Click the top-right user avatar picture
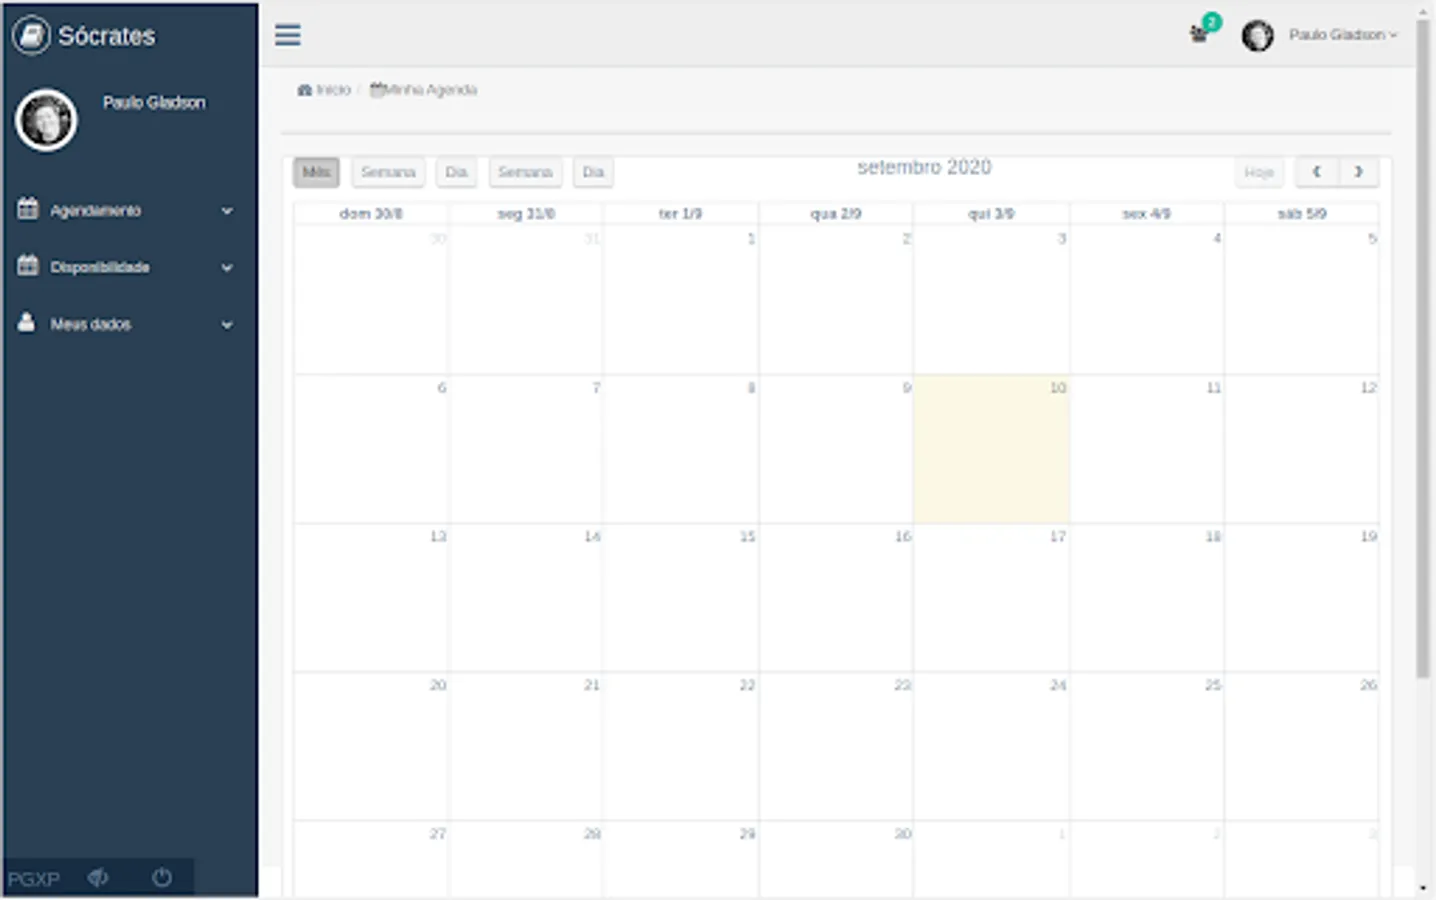The image size is (1436, 900). click(1257, 35)
